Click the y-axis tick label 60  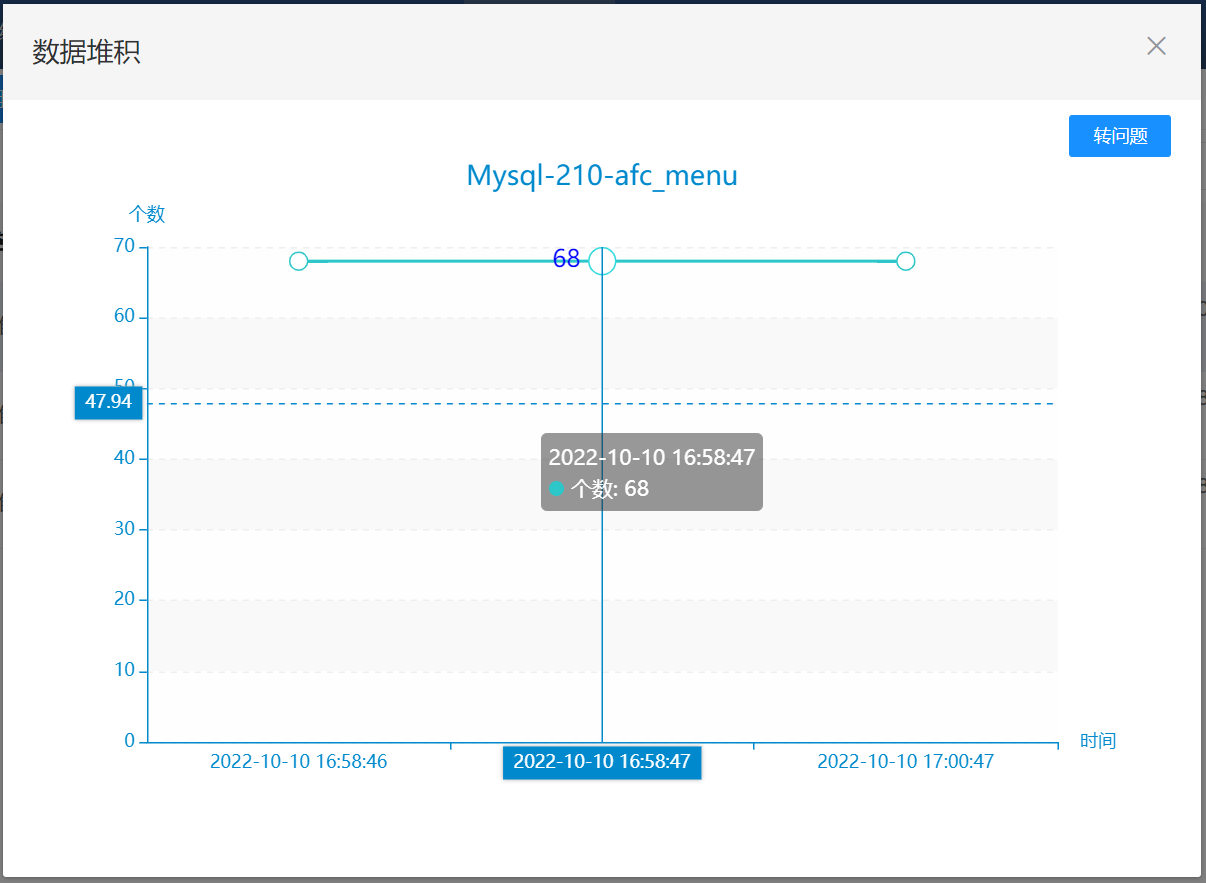coord(124,317)
